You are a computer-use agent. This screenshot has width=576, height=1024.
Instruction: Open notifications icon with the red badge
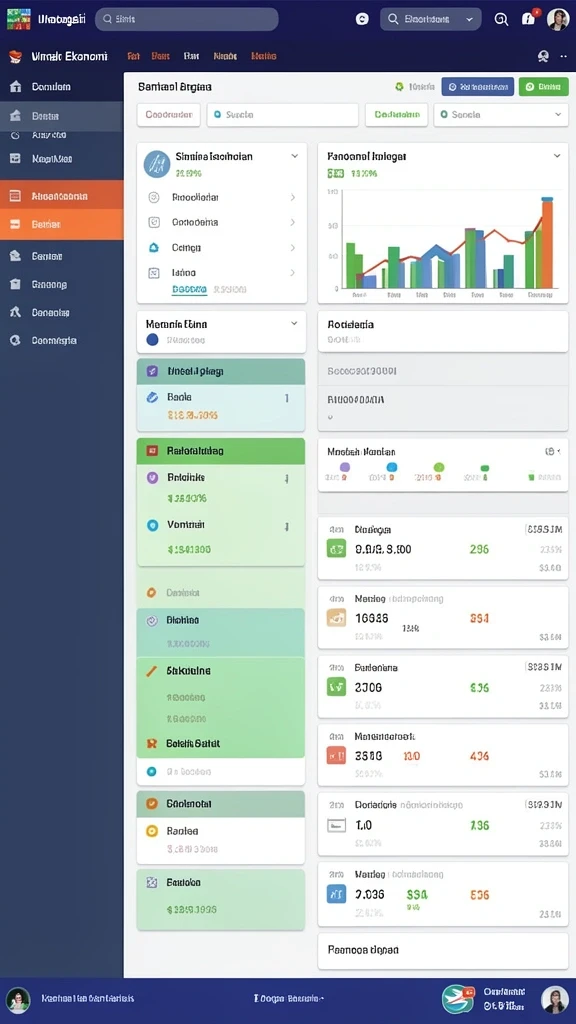tap(529, 18)
